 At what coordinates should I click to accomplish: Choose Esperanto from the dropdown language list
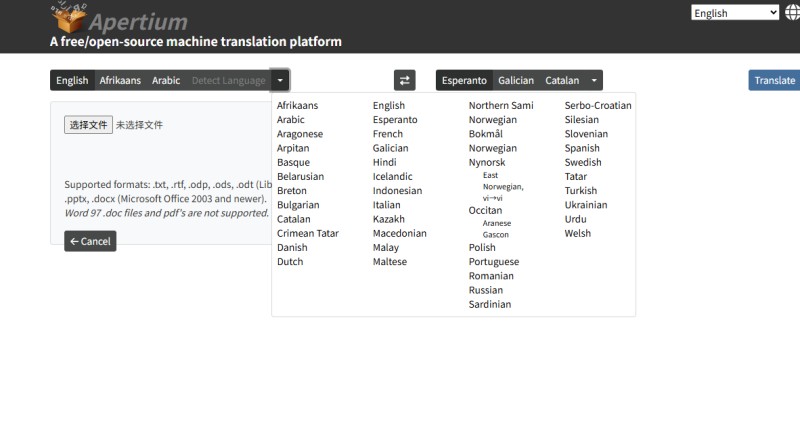point(395,119)
